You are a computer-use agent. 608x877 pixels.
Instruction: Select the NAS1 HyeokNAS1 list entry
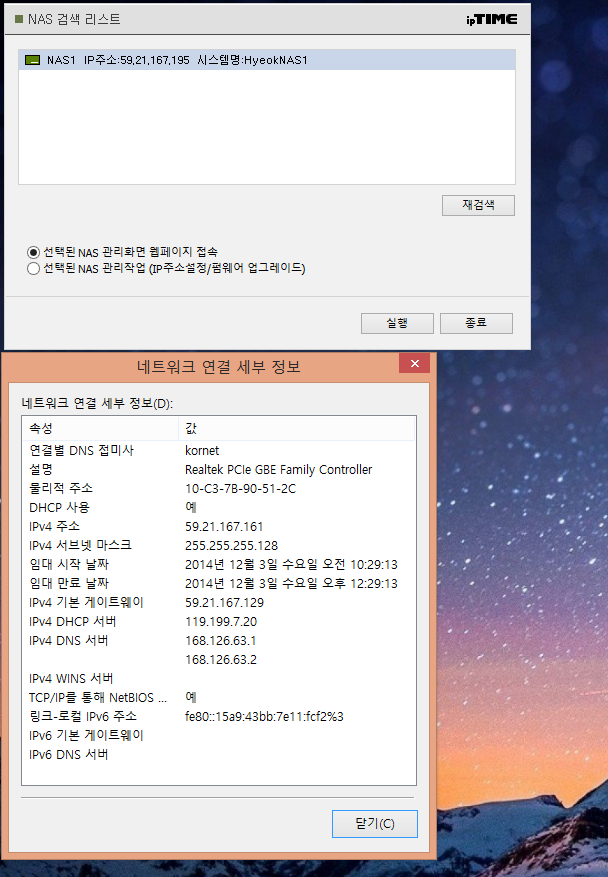pyautogui.click(x=267, y=60)
